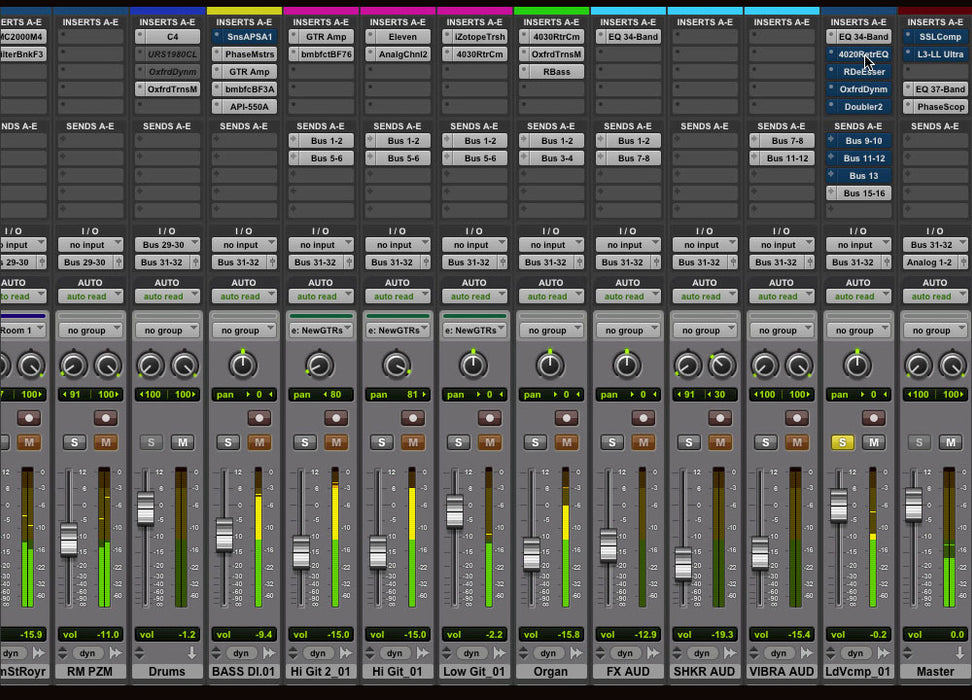Open Bus 13 send on LdVcmp_01
972x700 pixels.
tap(858, 176)
